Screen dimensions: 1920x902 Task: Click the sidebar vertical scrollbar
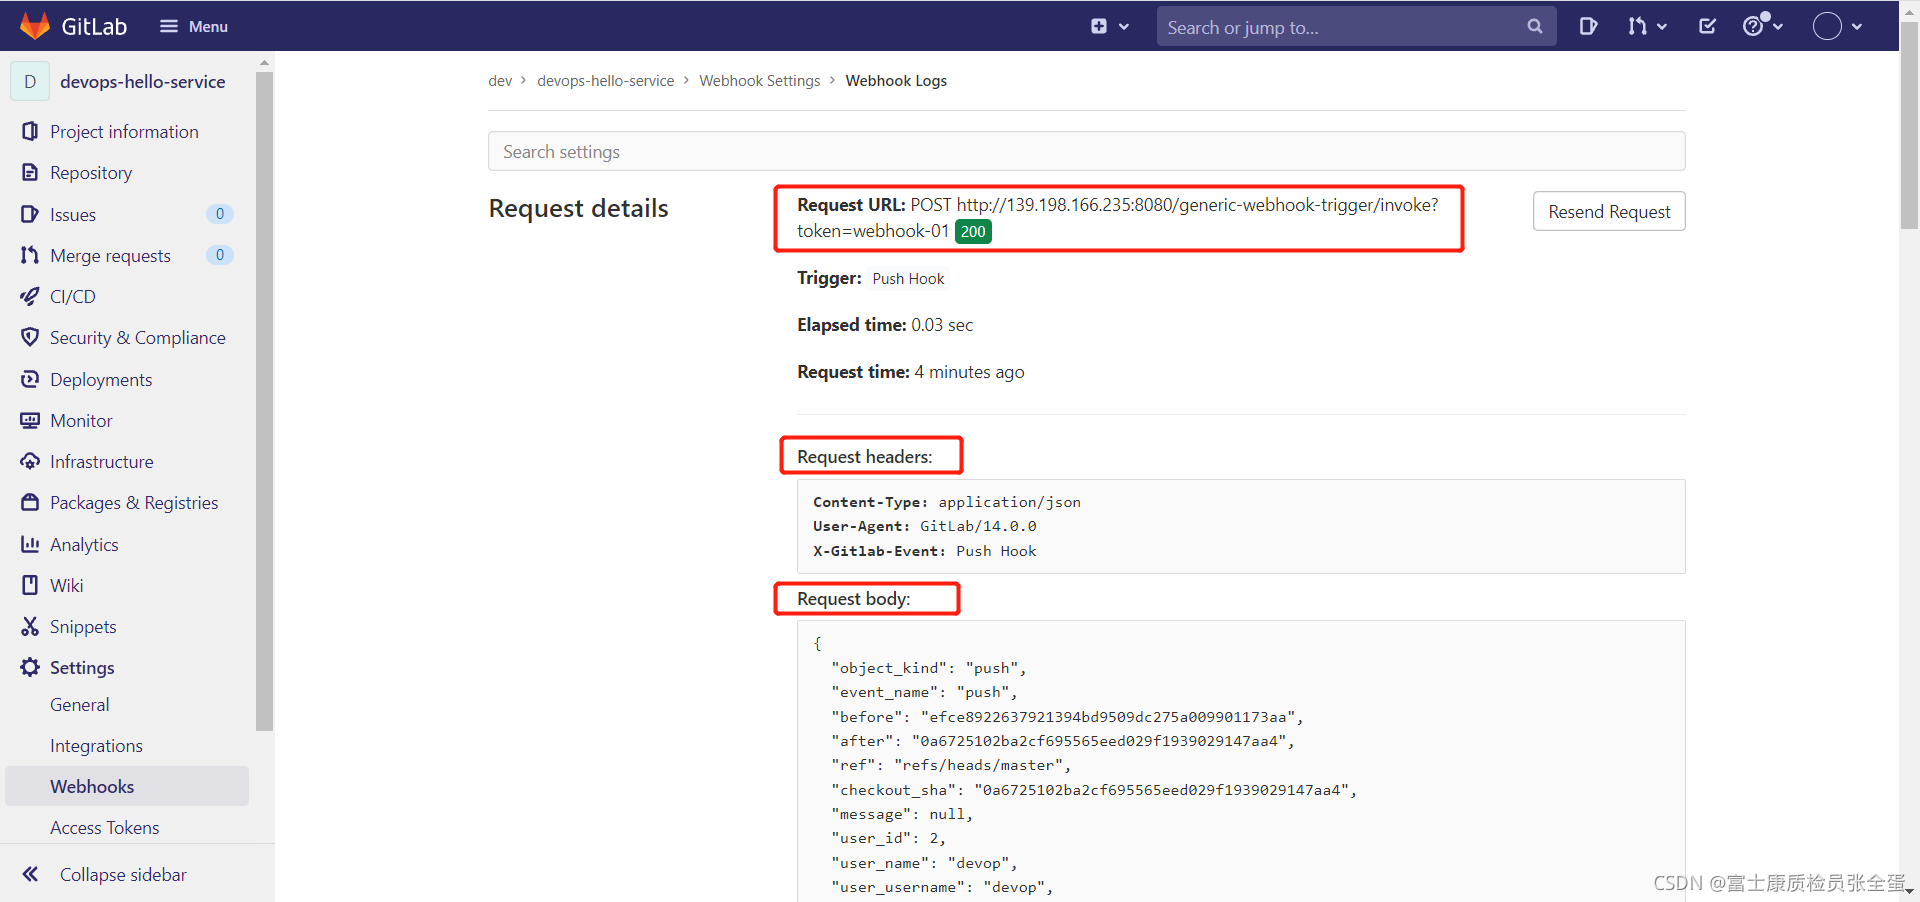pos(264,400)
